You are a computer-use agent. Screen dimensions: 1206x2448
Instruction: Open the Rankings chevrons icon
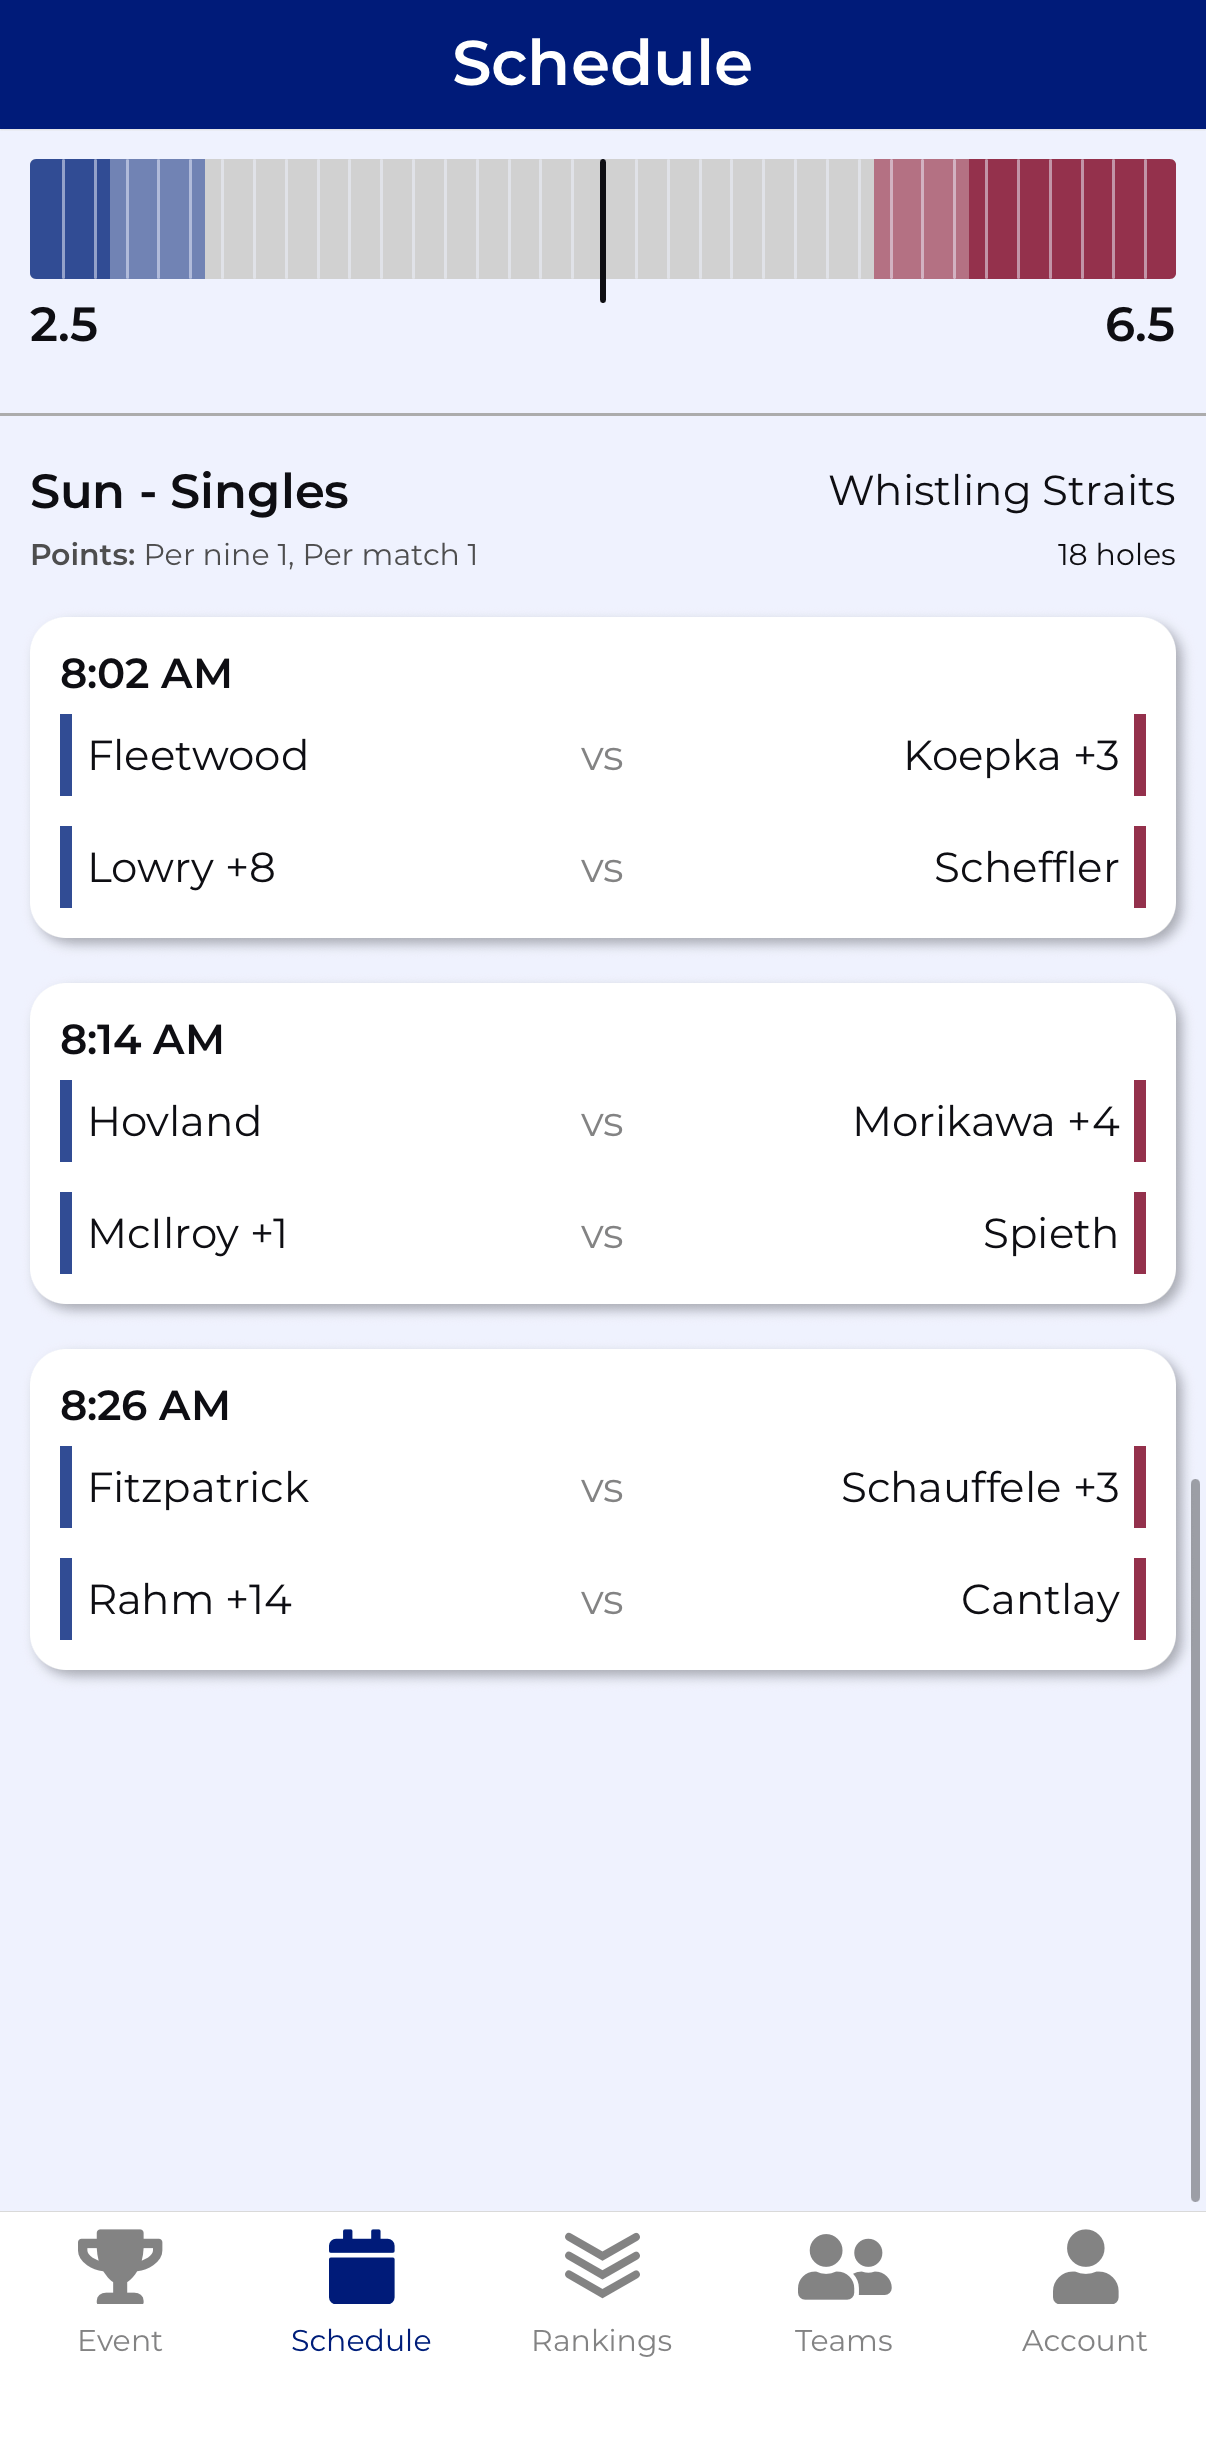click(x=602, y=2266)
